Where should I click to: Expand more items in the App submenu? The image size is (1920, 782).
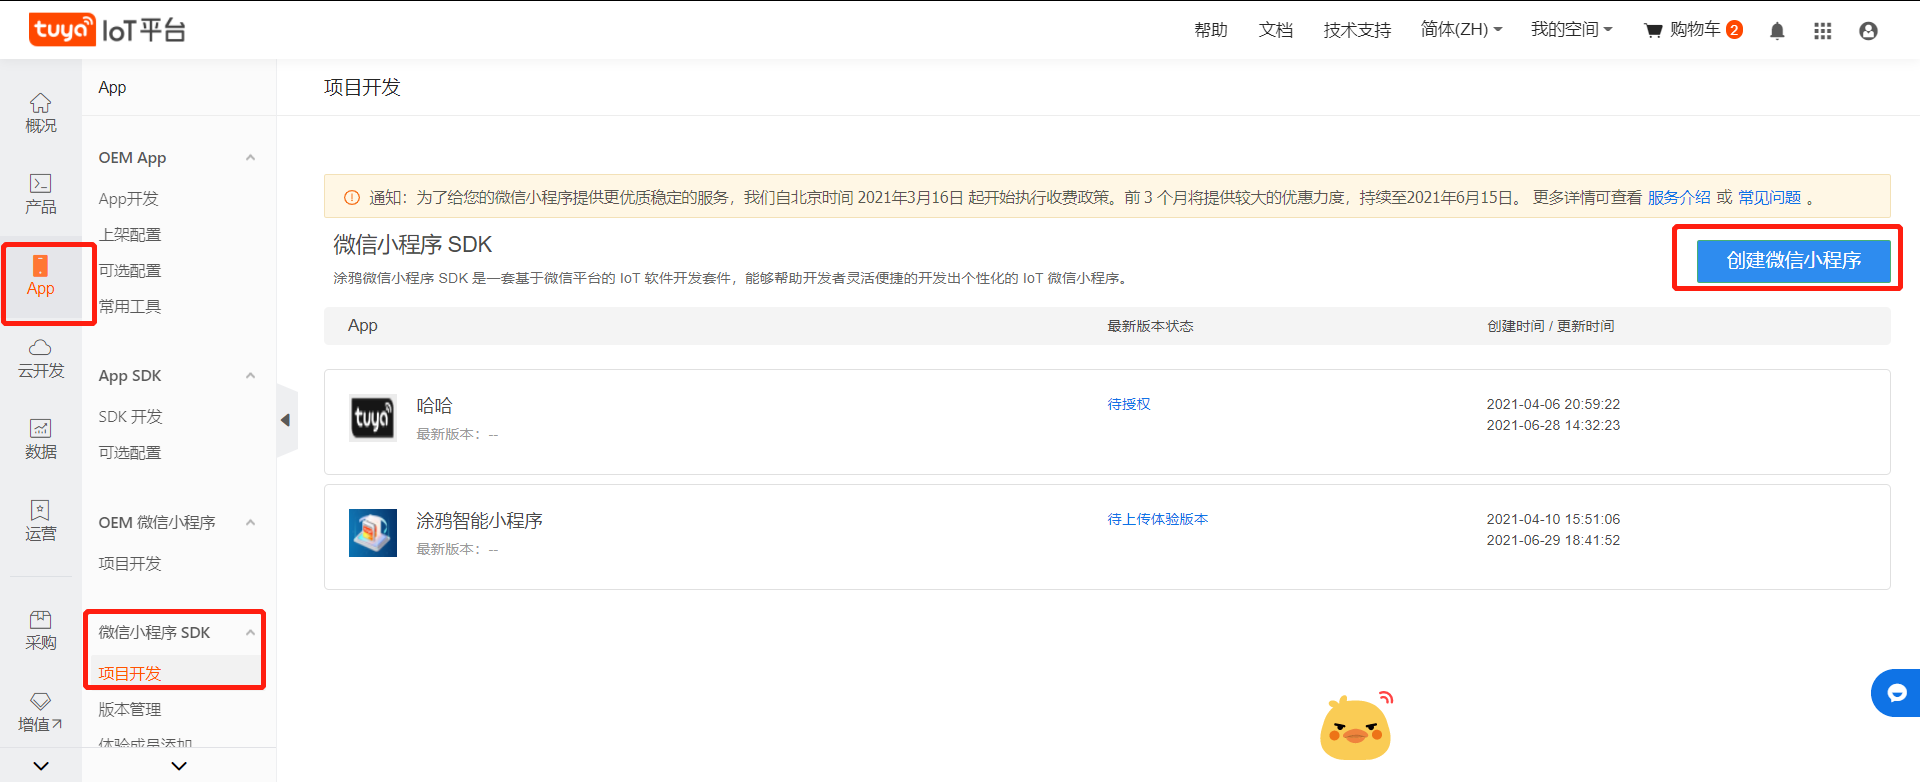pyautogui.click(x=179, y=766)
